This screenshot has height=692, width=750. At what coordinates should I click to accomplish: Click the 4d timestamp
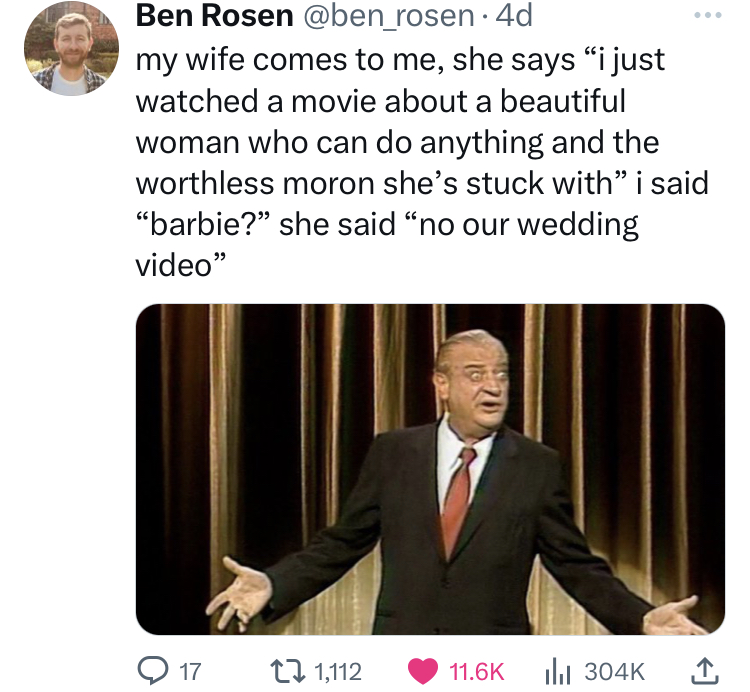519,16
